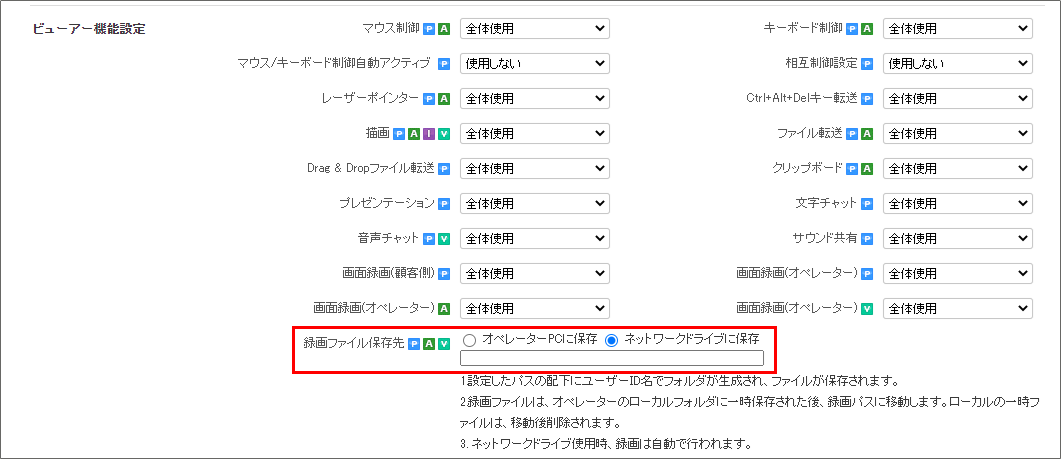Click the P badge next to サウンド共有
The width and height of the screenshot is (1061, 459).
click(867, 239)
